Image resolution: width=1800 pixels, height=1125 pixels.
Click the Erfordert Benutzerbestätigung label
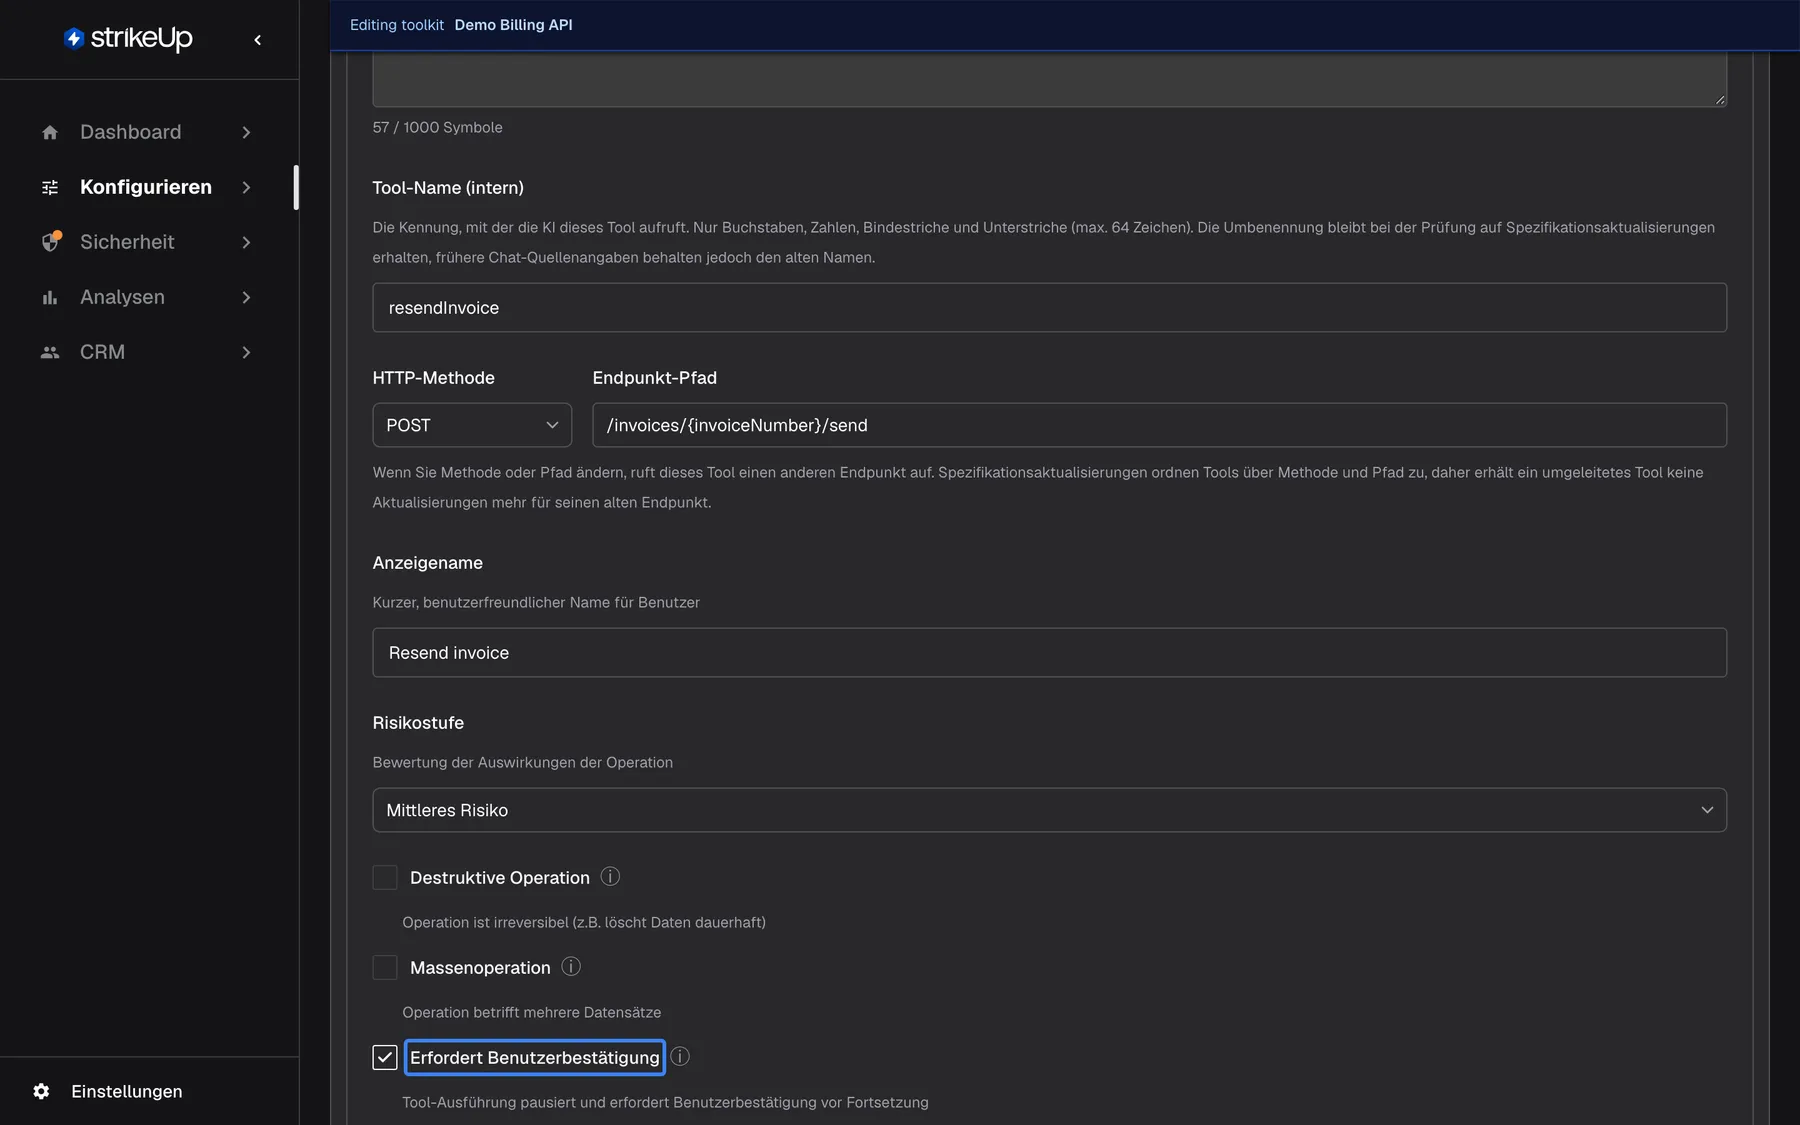click(535, 1058)
